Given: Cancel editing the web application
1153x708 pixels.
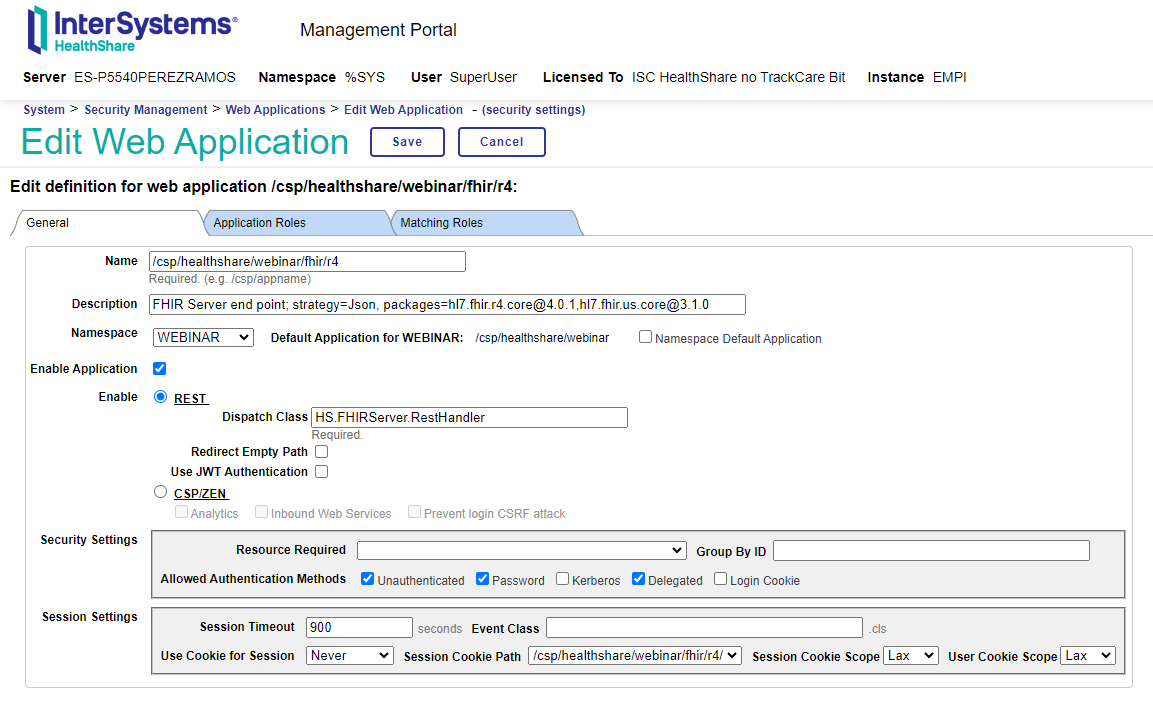Looking at the screenshot, I should [x=501, y=142].
